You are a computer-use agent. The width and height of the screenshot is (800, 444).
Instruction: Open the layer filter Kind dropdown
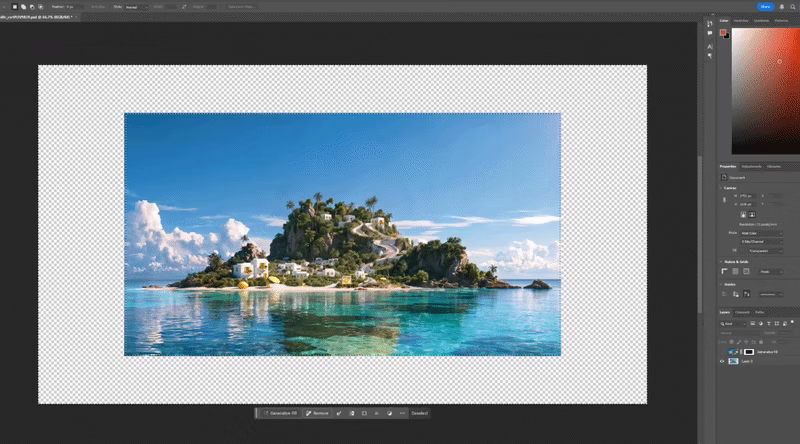coord(733,324)
